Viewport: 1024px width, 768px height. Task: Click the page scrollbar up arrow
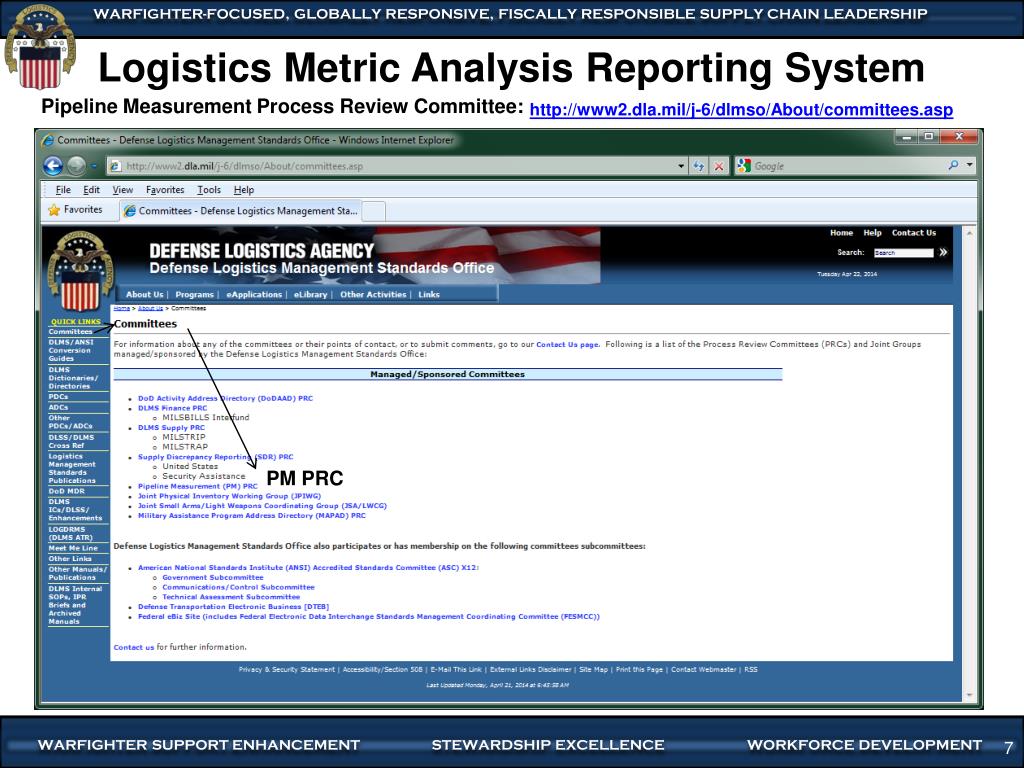click(x=969, y=233)
